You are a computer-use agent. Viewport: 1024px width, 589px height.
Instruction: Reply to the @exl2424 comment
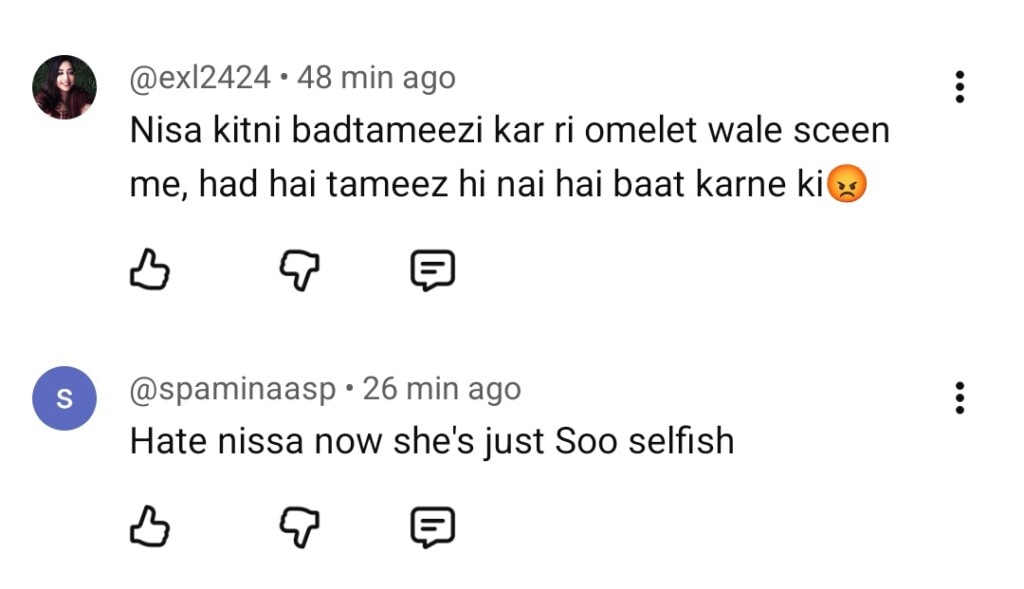pyautogui.click(x=433, y=269)
